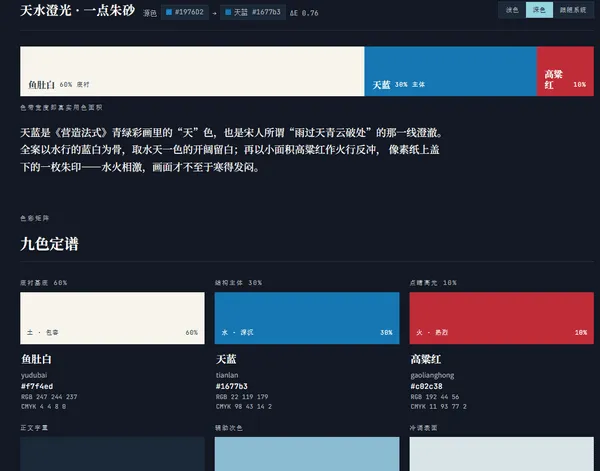
Task: Click the RGB 22 119 179 value
Action: 242,397
